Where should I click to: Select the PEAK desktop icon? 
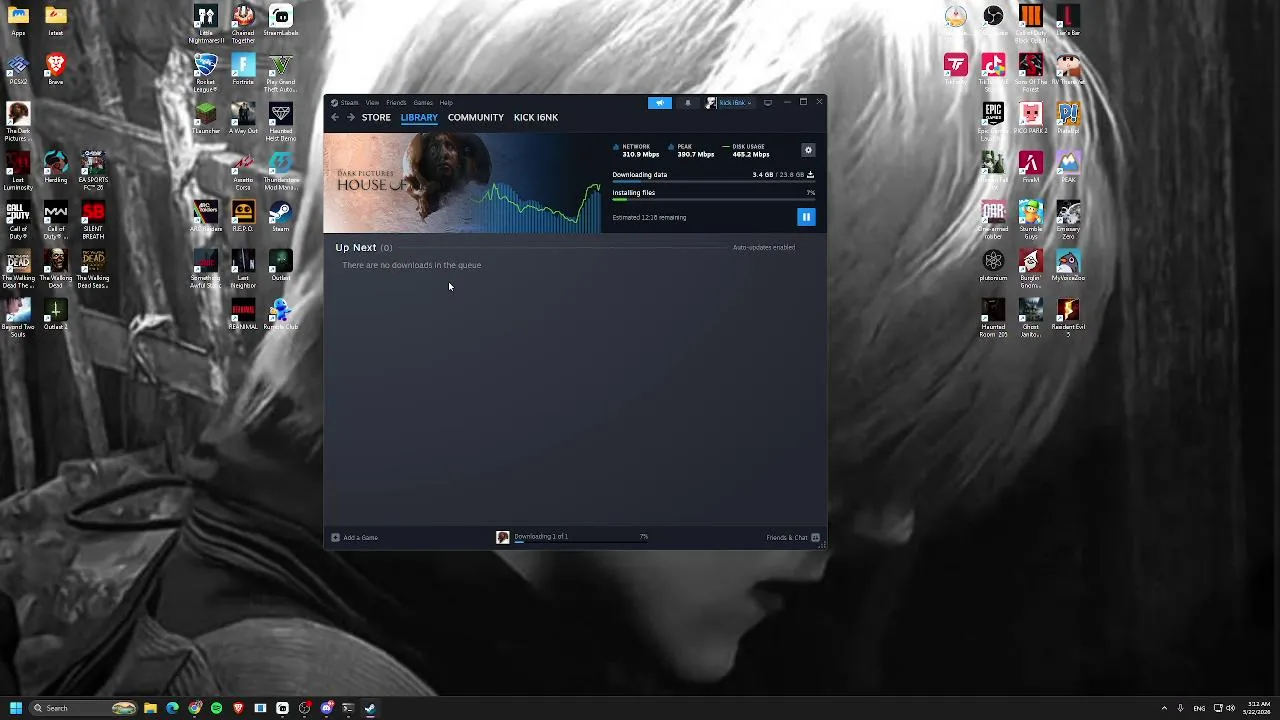[1068, 168]
